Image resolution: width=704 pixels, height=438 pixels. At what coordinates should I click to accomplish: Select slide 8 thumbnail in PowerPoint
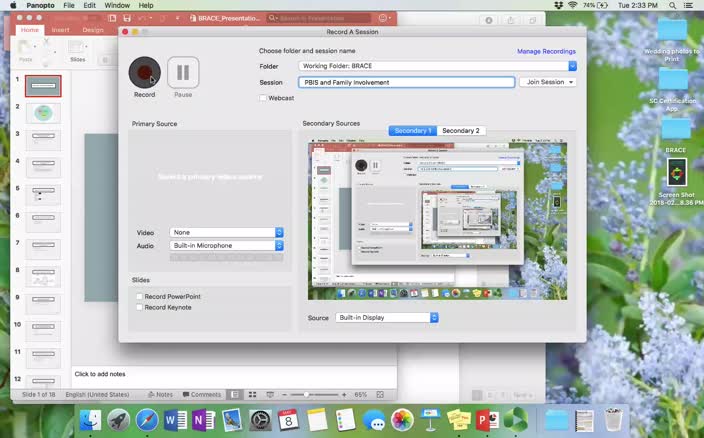(43, 276)
